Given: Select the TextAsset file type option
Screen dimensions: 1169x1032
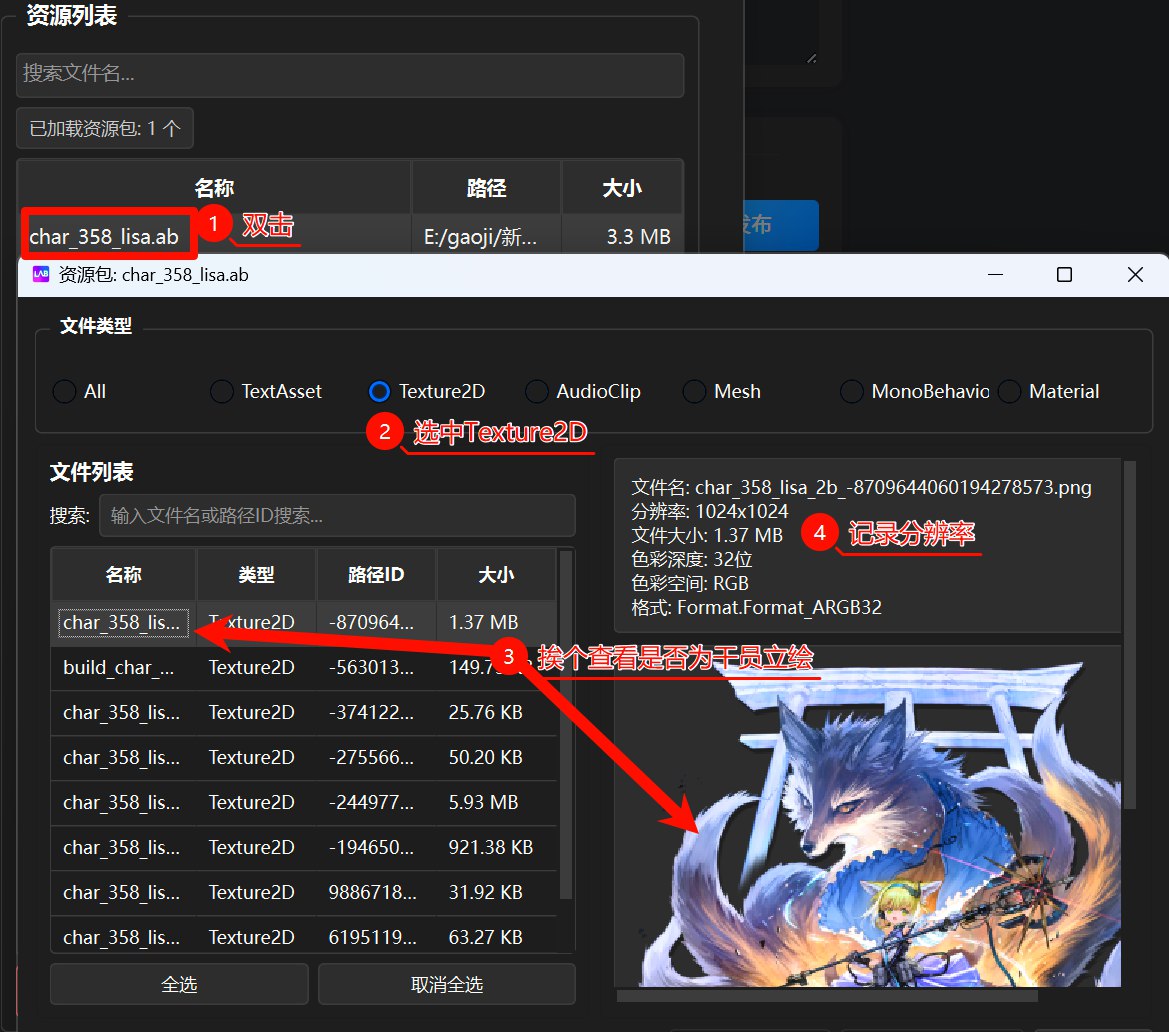Looking at the screenshot, I should click(x=222, y=392).
